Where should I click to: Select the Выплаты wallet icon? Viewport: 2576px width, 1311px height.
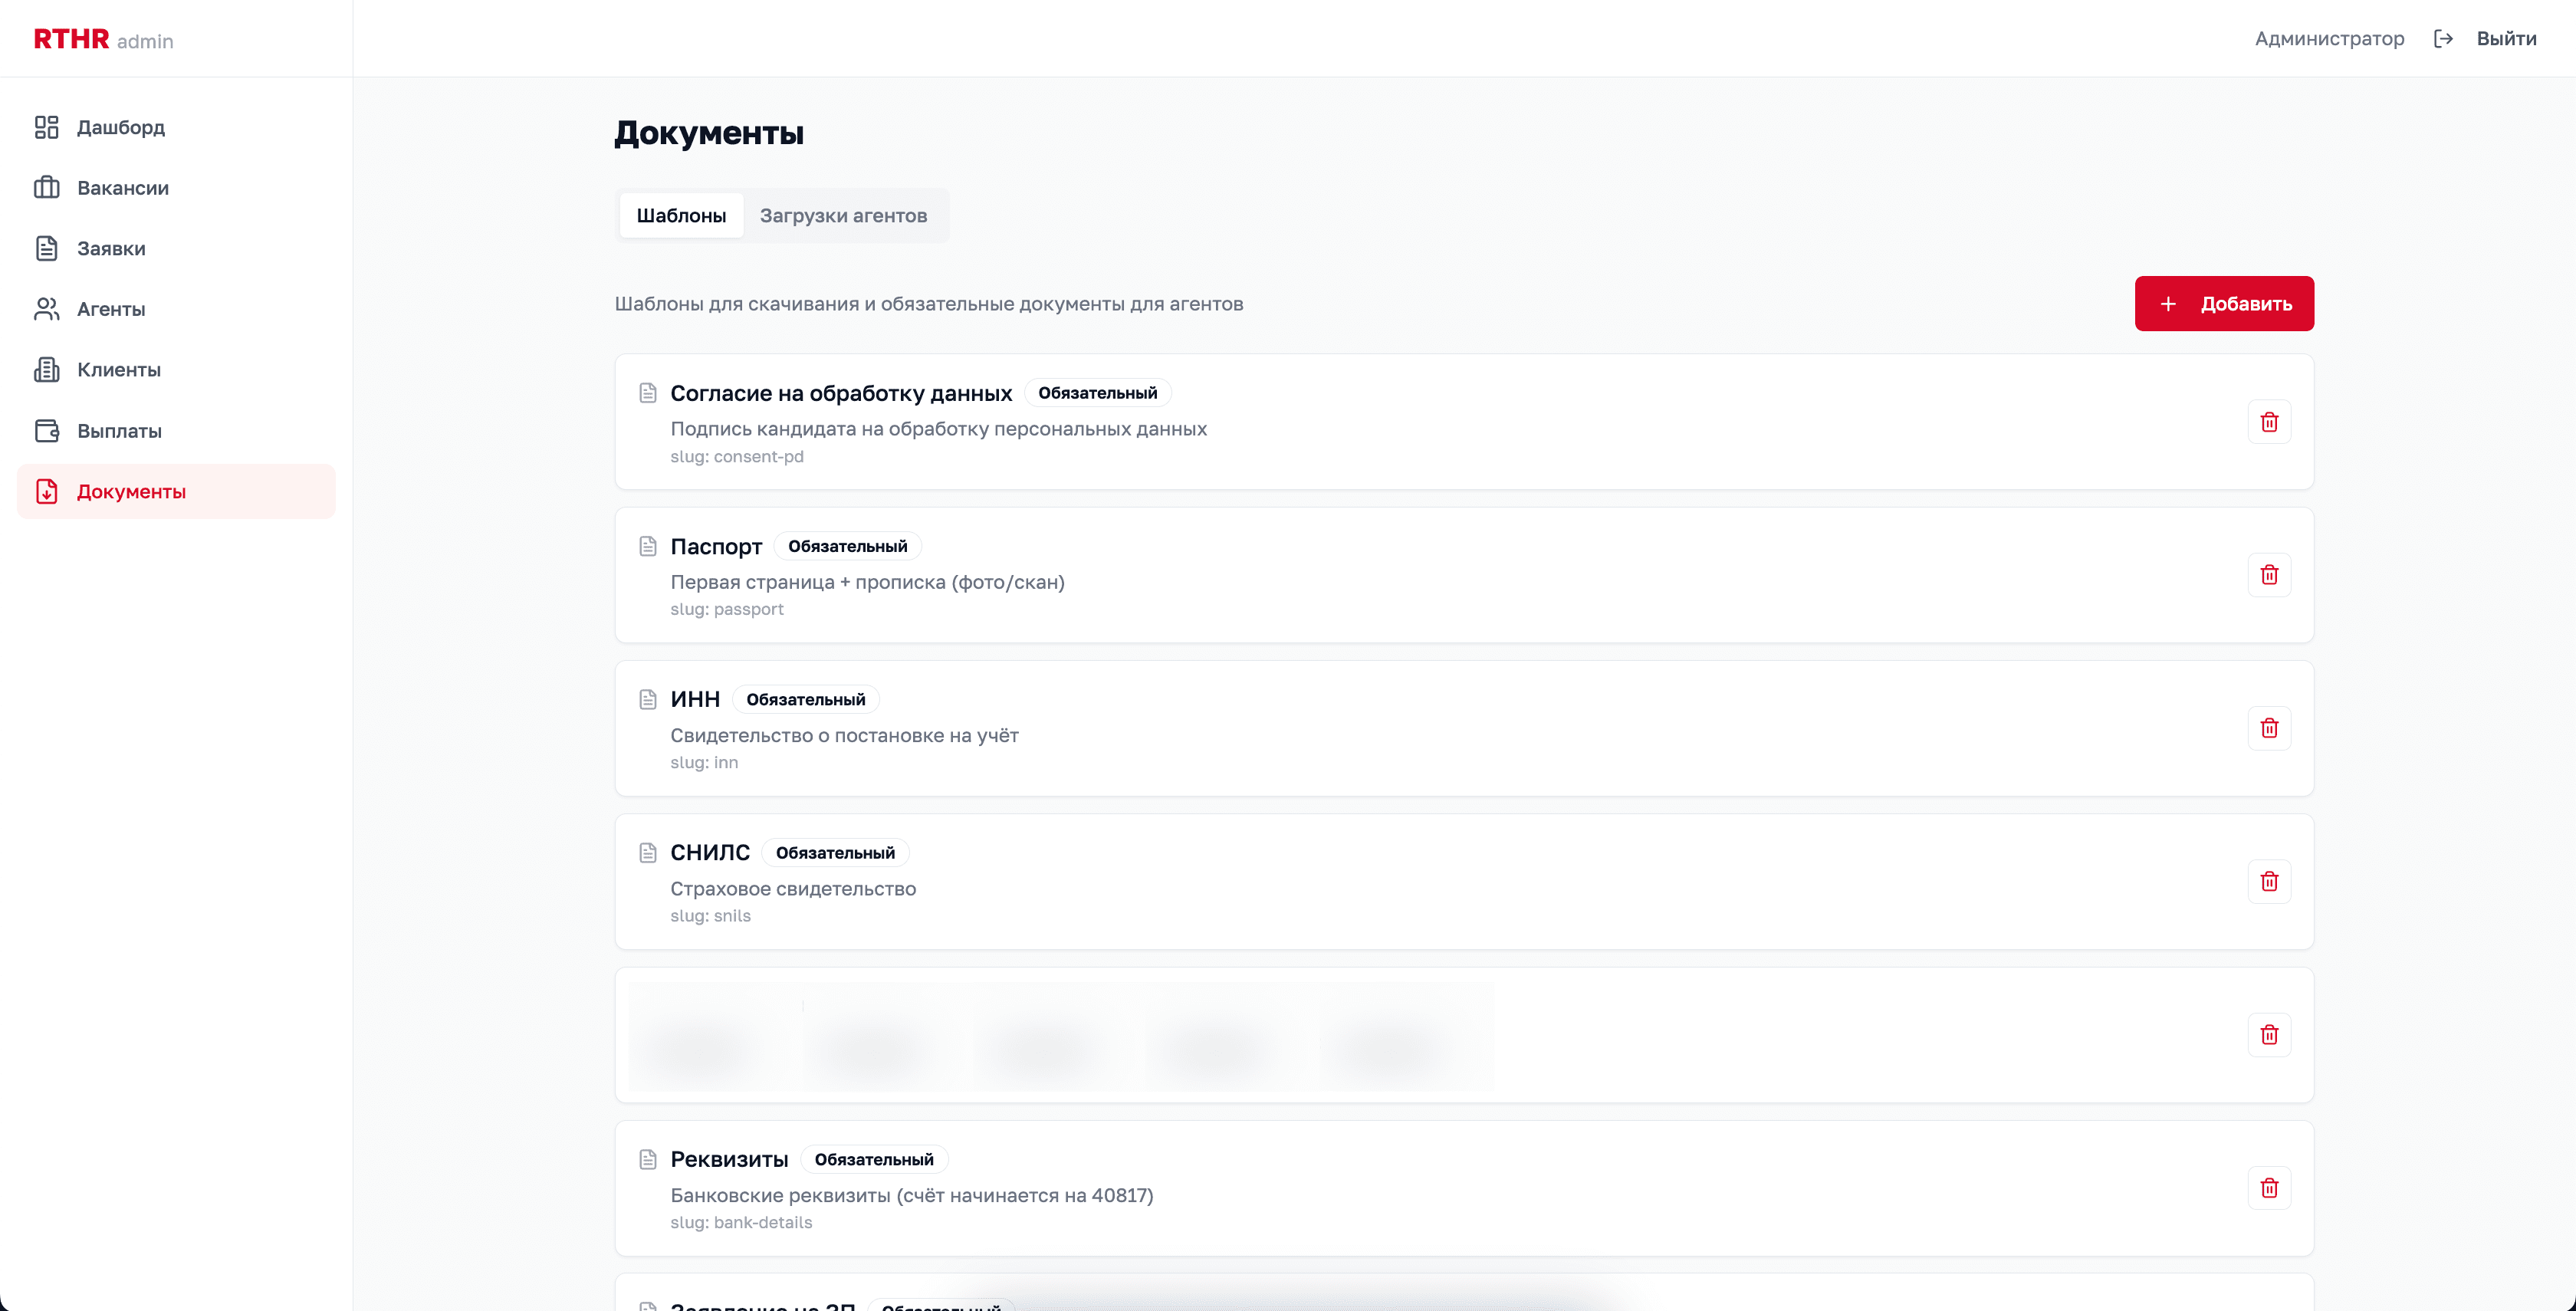[x=47, y=430]
